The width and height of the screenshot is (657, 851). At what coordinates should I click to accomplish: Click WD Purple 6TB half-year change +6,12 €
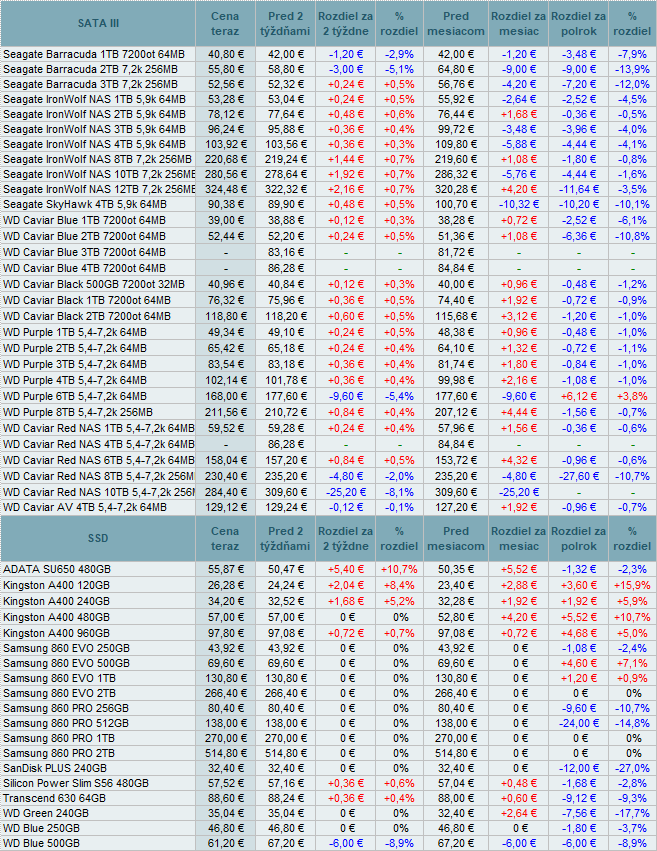tap(579, 397)
